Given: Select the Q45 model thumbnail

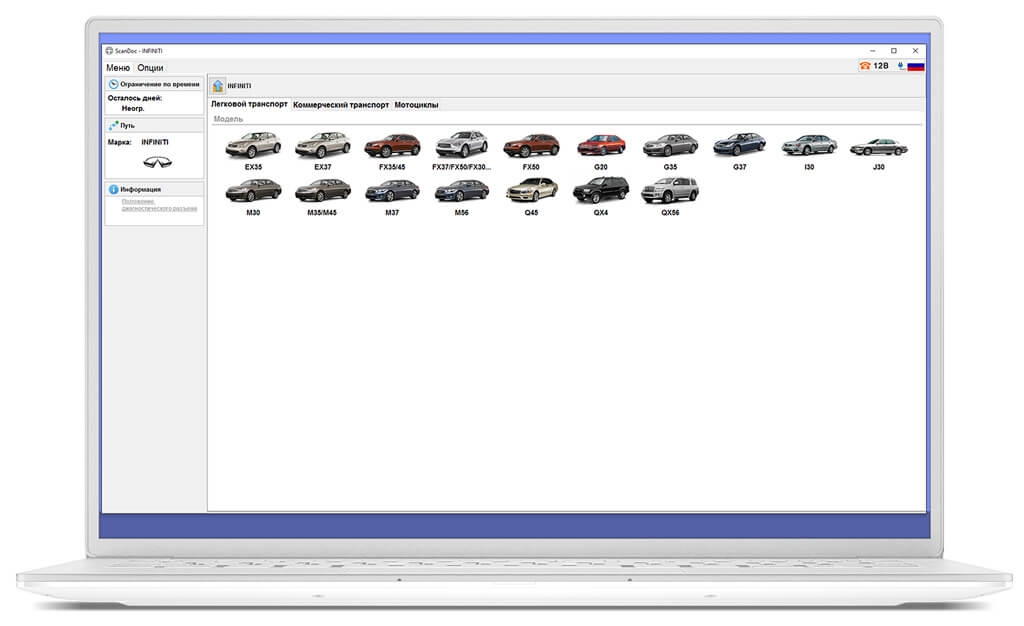Looking at the screenshot, I should [x=532, y=196].
